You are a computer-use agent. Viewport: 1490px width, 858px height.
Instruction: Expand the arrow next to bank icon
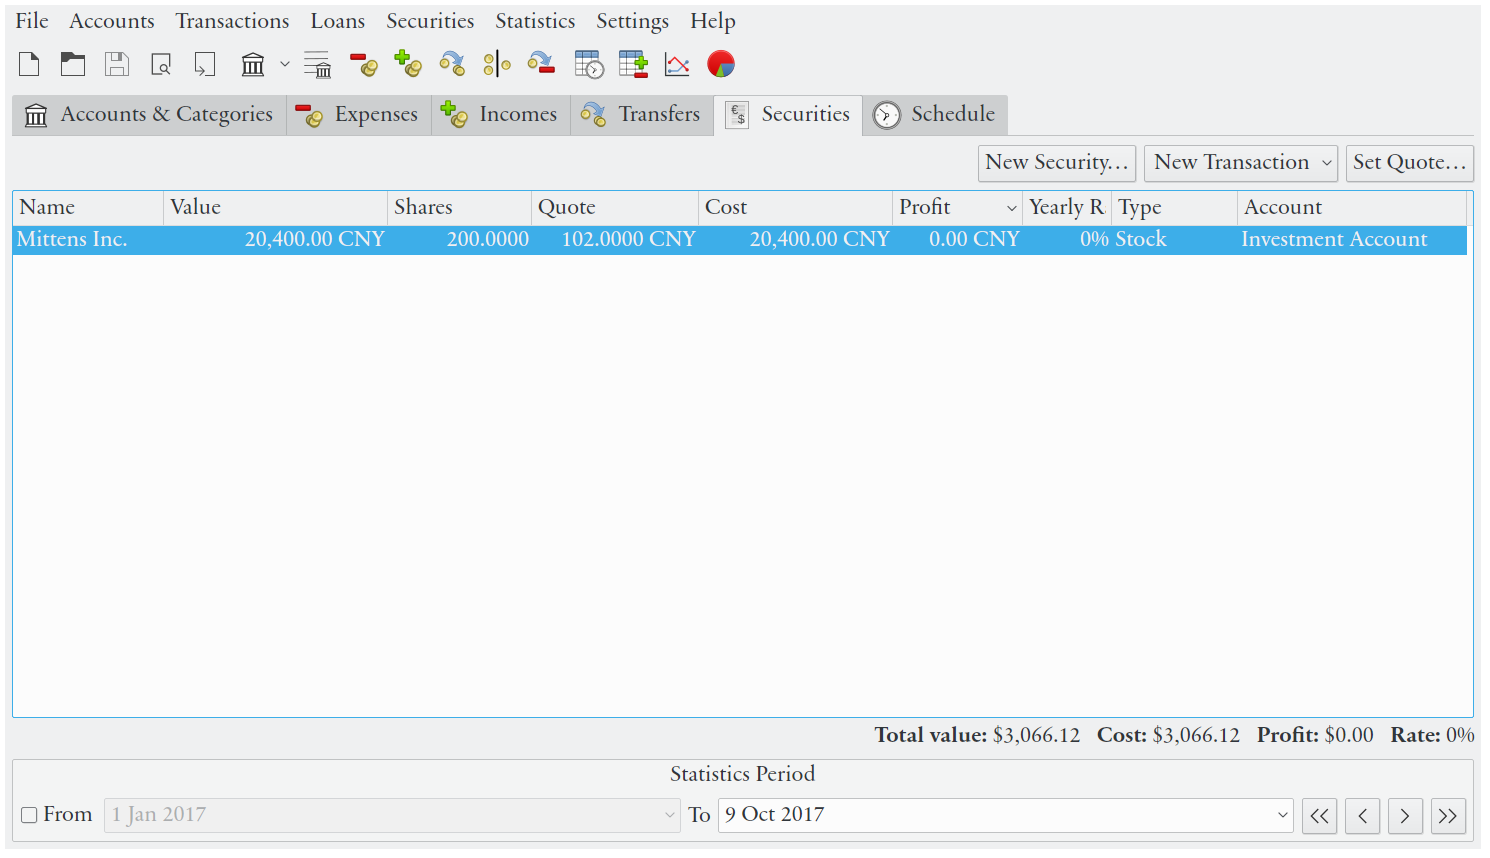(285, 65)
